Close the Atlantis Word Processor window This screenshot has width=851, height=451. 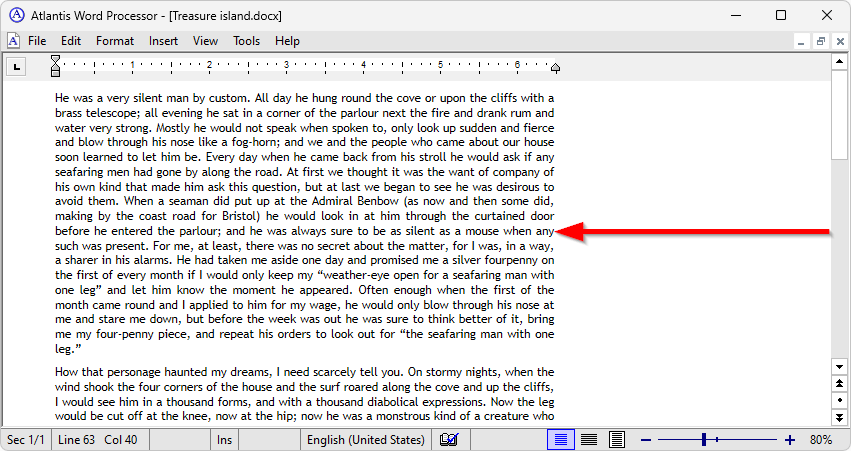click(x=827, y=15)
